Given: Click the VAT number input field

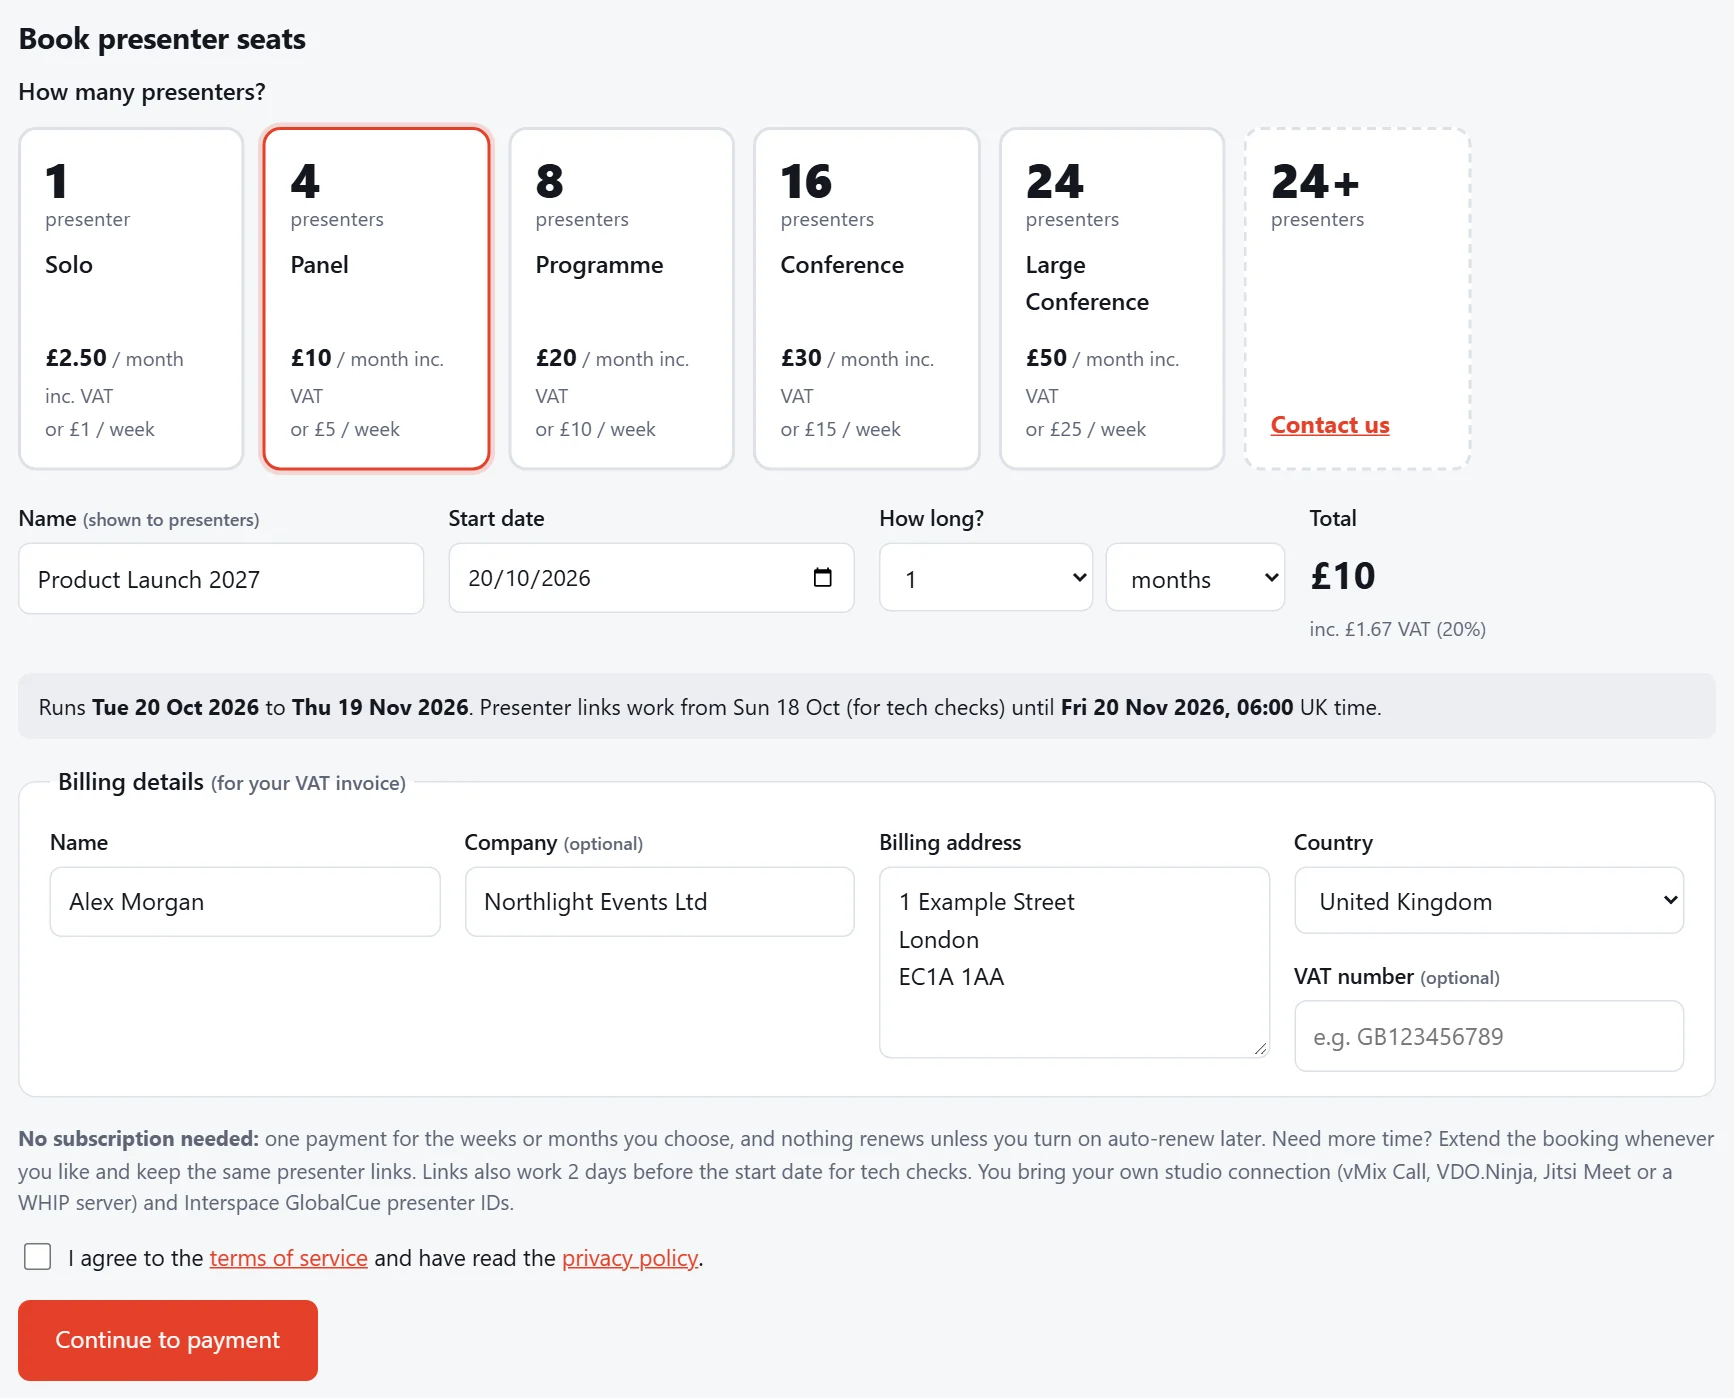Looking at the screenshot, I should coord(1488,1036).
